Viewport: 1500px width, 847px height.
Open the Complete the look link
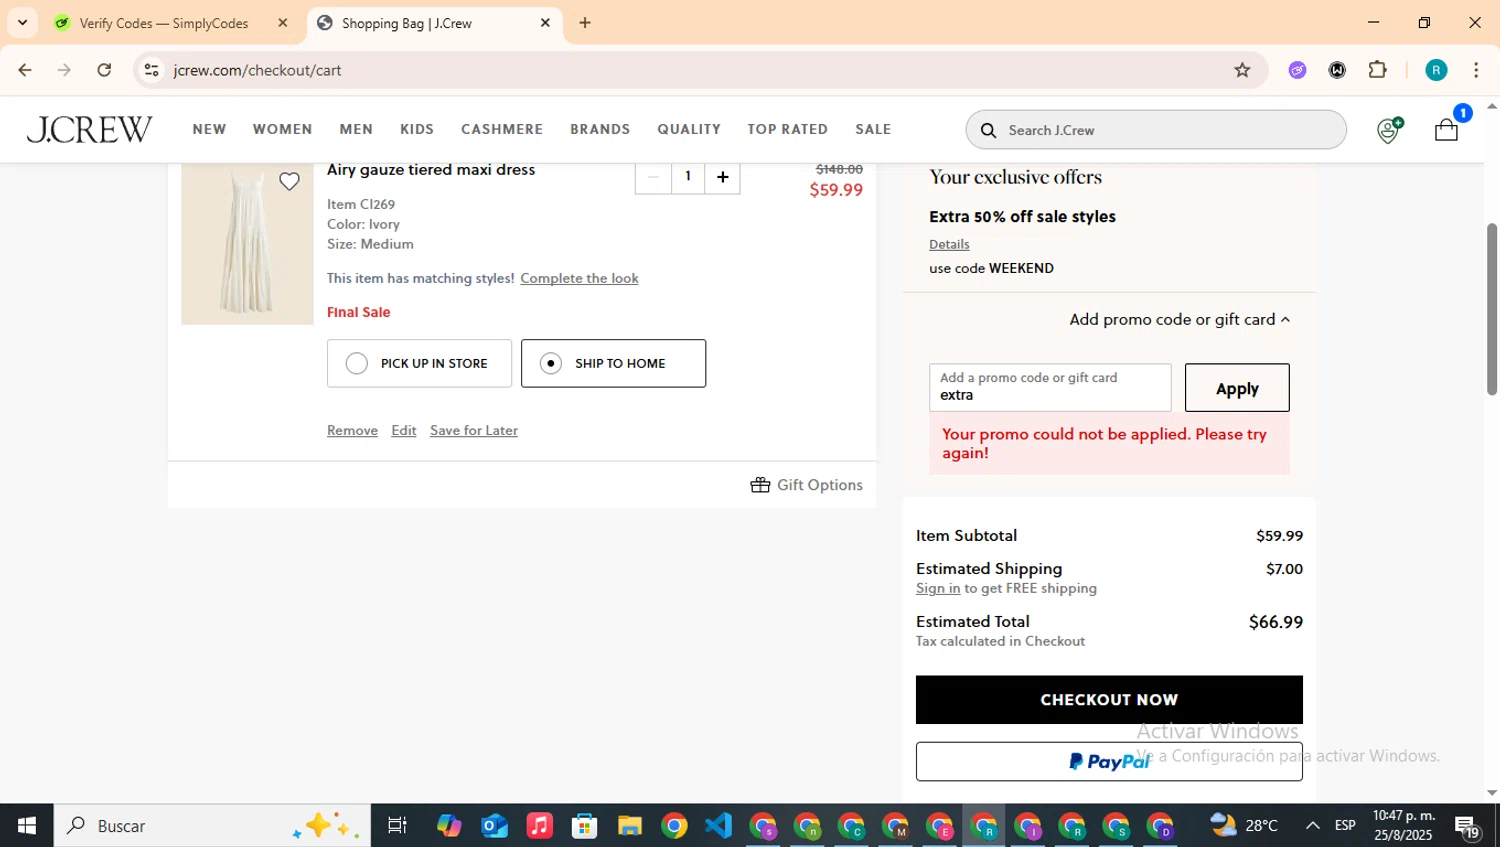(579, 279)
